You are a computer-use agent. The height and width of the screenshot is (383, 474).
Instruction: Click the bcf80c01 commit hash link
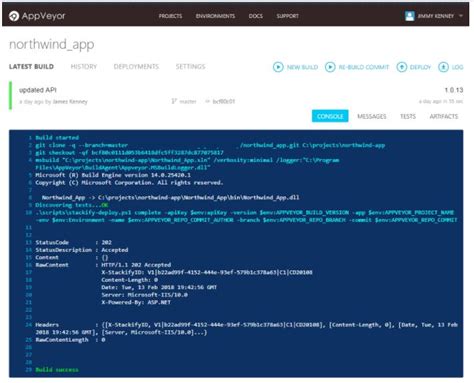coord(224,101)
